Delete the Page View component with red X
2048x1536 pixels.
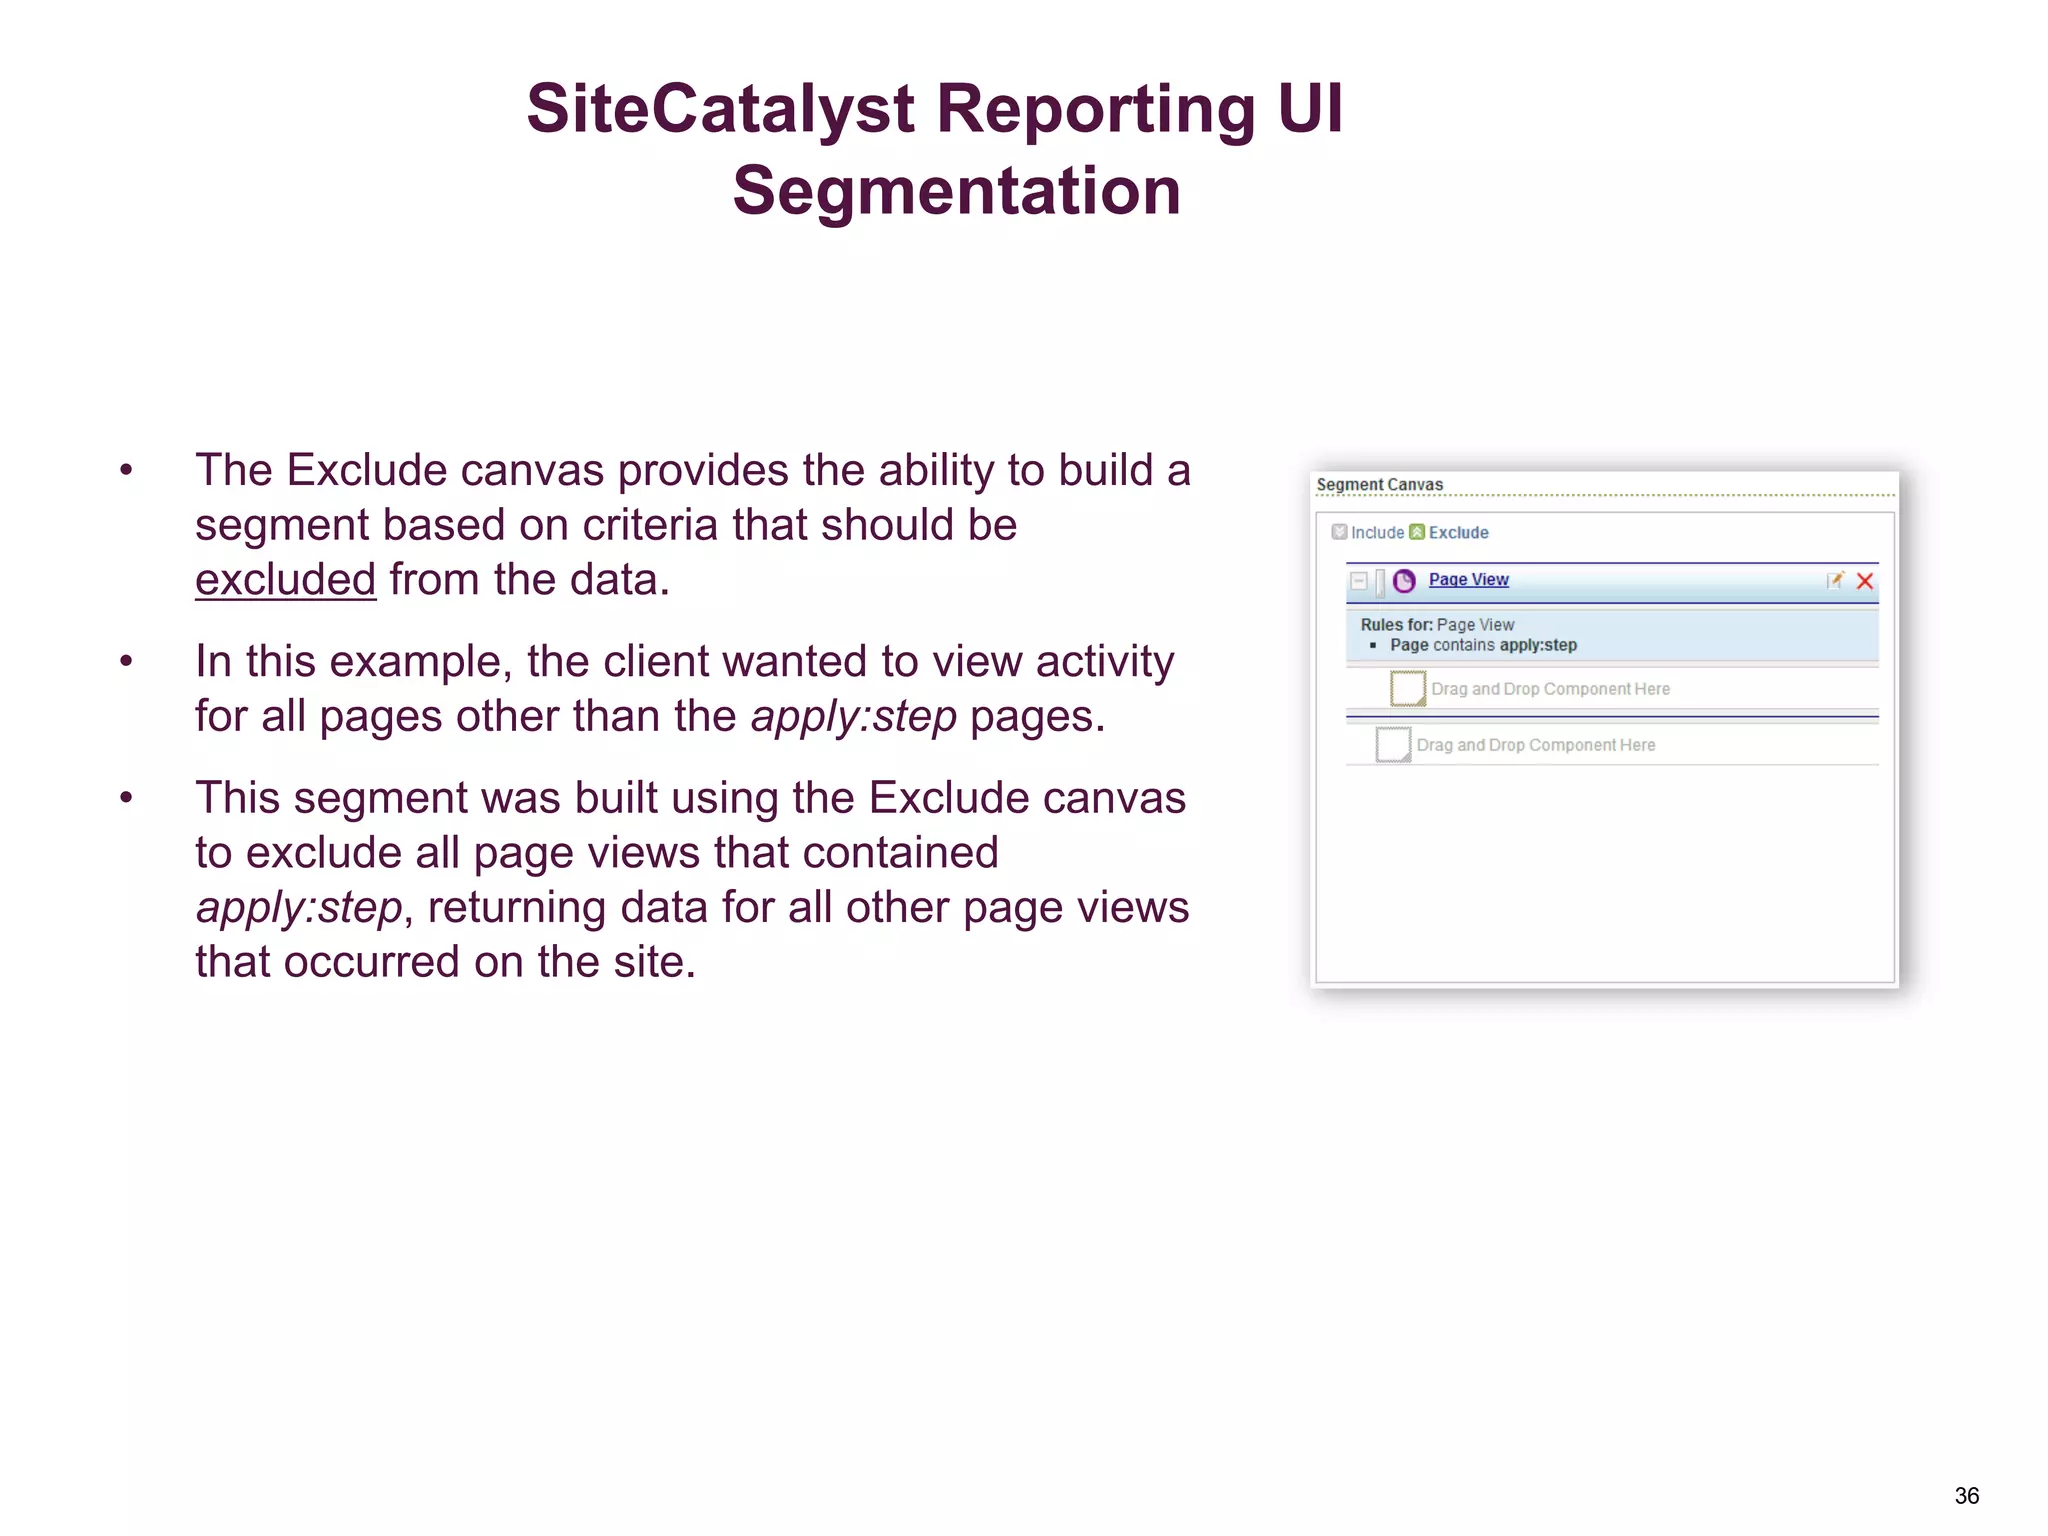point(1865,581)
